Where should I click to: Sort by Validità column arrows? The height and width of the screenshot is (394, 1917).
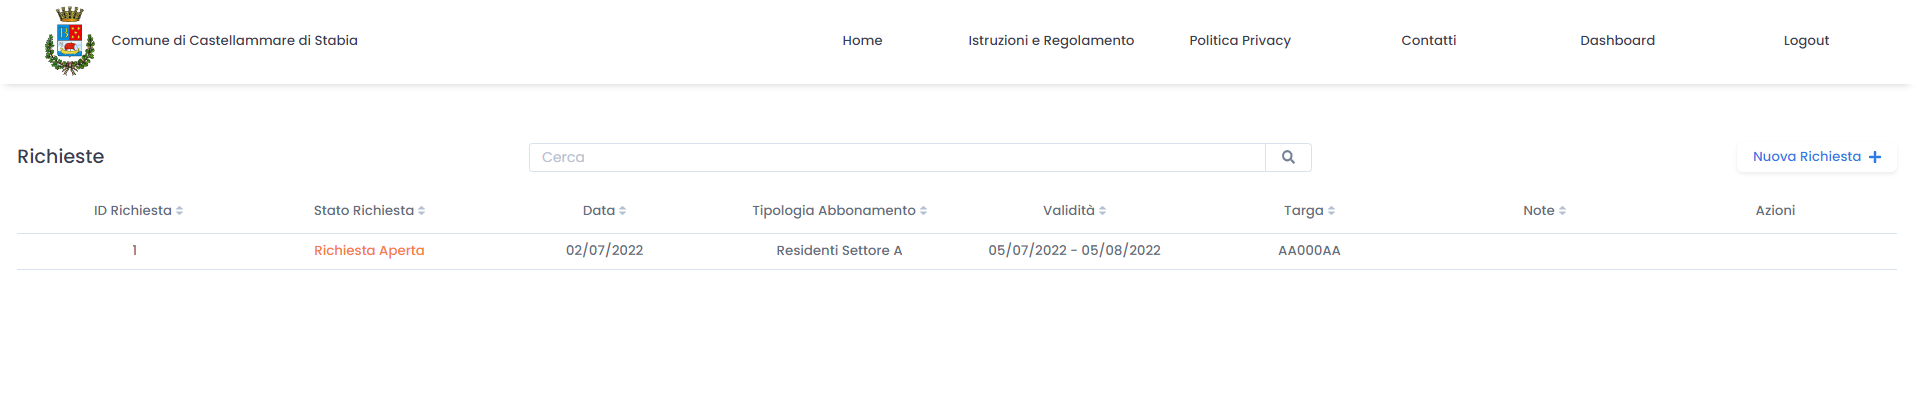pyautogui.click(x=1102, y=211)
